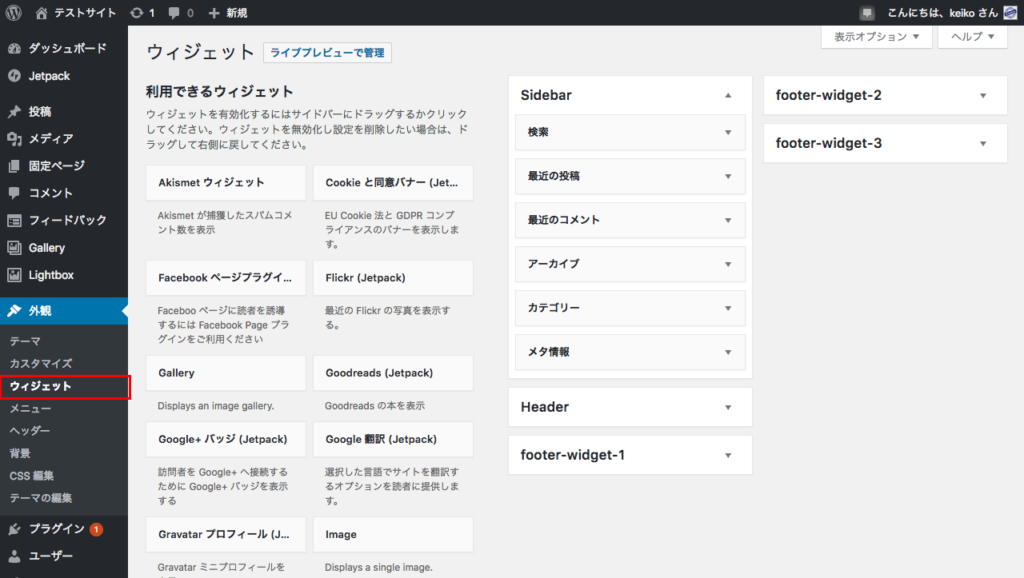
Task: Click ライブプレビューで管理 button
Action: point(327,53)
